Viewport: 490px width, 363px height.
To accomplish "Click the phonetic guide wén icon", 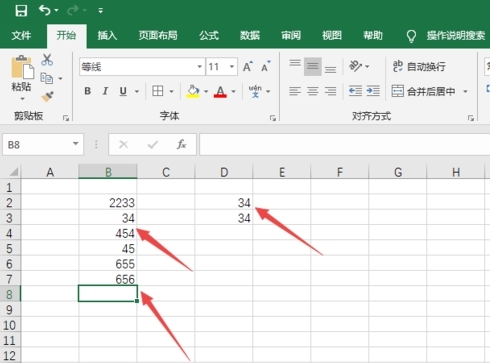I will tap(255, 91).
